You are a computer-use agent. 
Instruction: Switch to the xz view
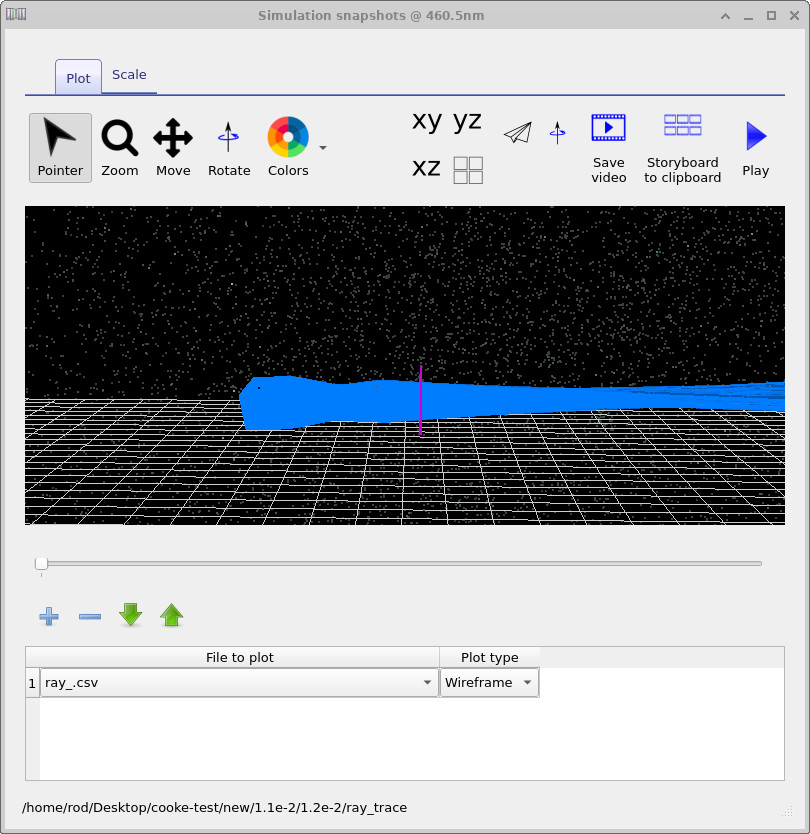(x=426, y=168)
